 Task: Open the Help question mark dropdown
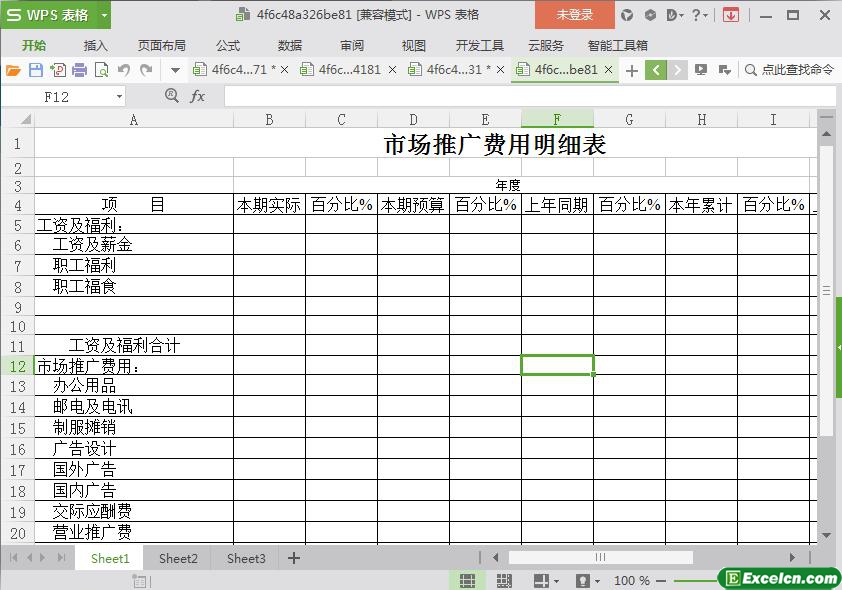(700, 15)
